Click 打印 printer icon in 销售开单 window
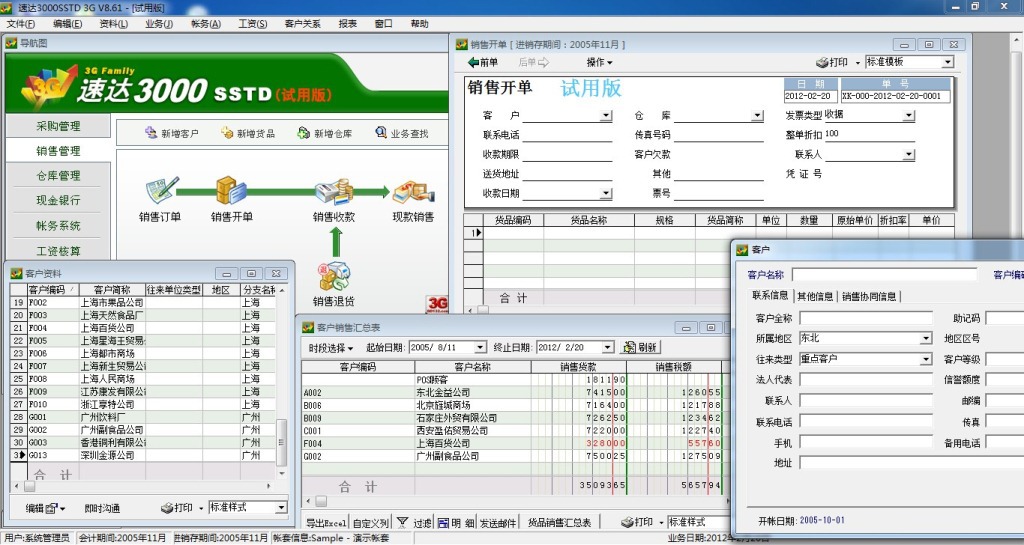This screenshot has height=545, width=1024. pos(822,63)
